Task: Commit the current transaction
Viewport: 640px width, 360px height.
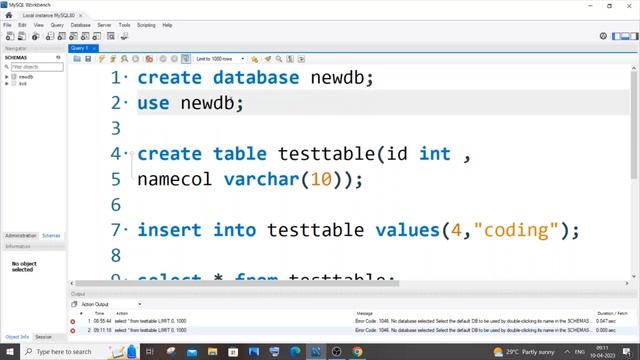Action: (163, 59)
